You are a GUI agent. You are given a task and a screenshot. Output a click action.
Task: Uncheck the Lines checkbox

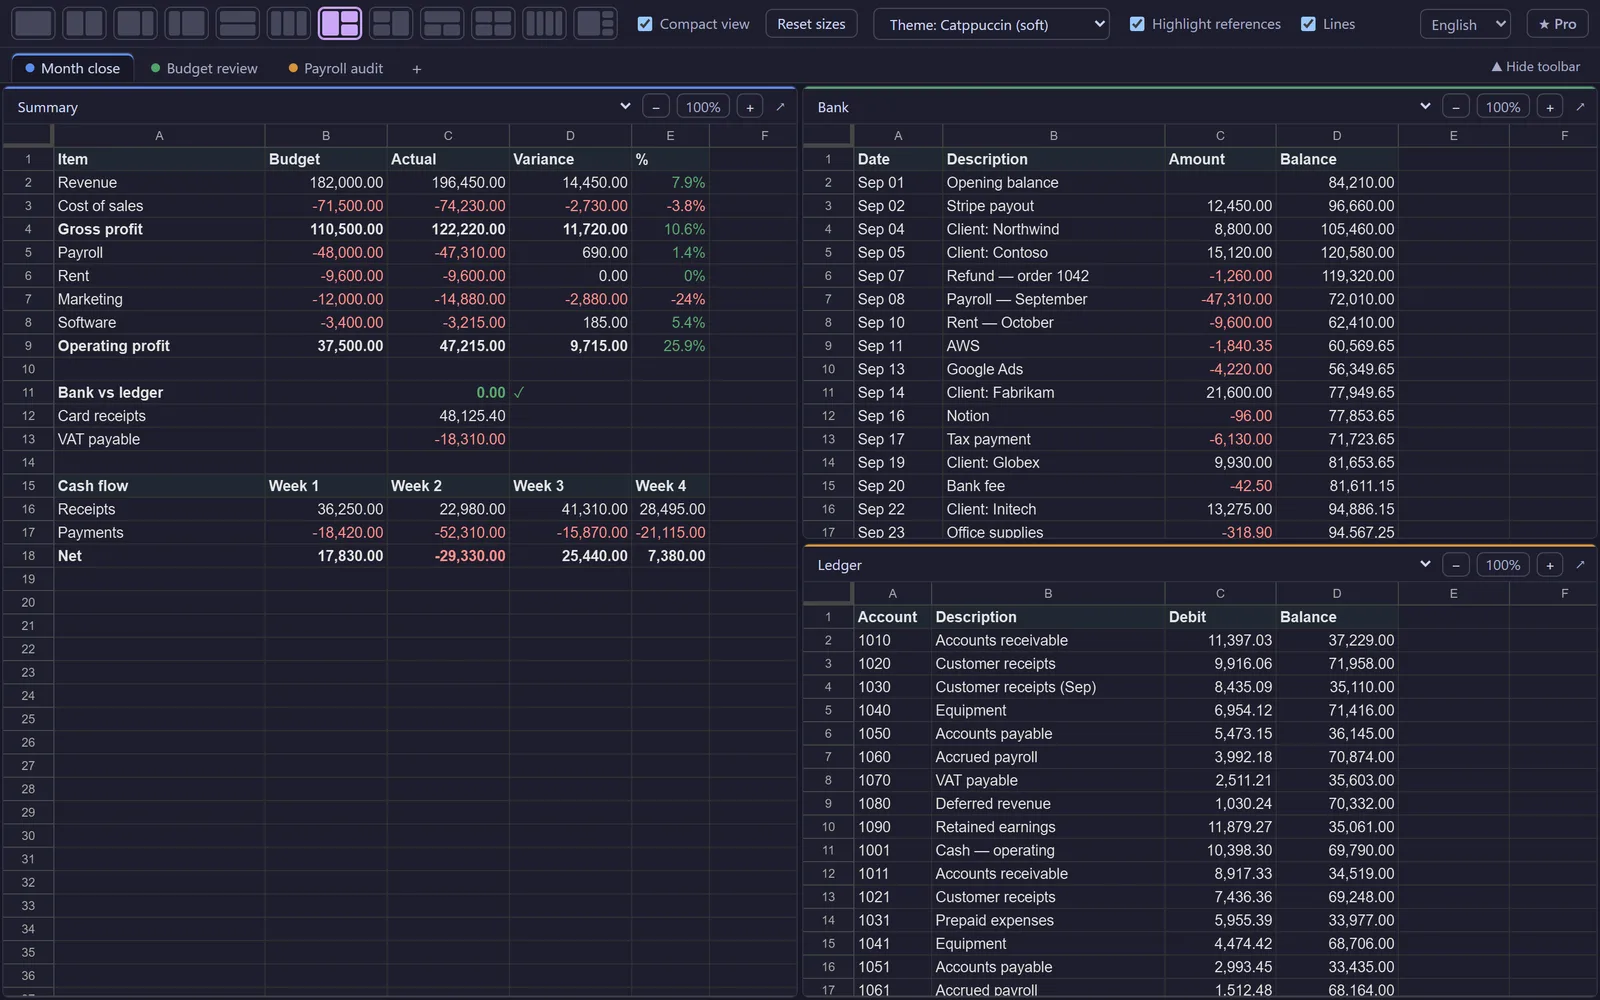(x=1308, y=24)
